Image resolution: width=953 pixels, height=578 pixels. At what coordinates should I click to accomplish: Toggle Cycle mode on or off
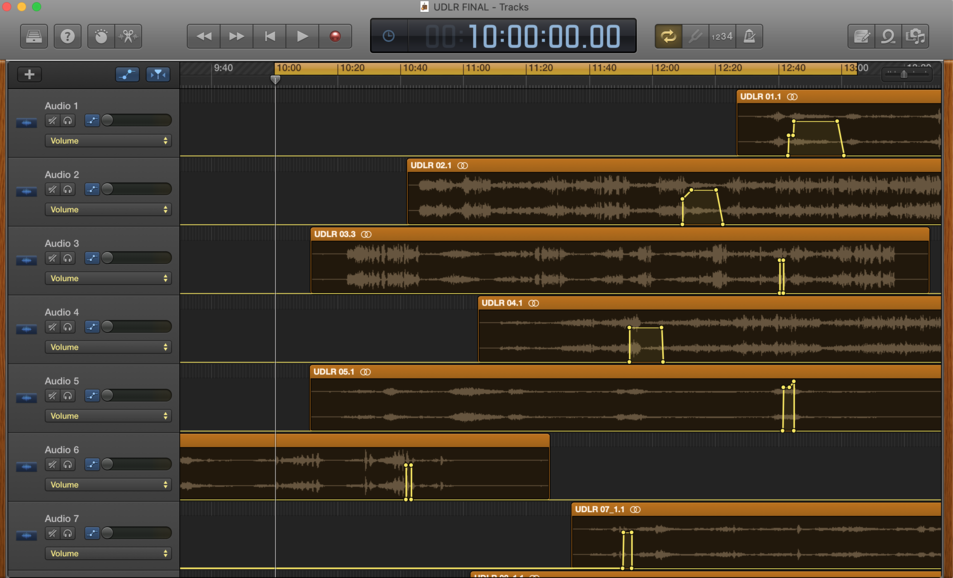667,36
